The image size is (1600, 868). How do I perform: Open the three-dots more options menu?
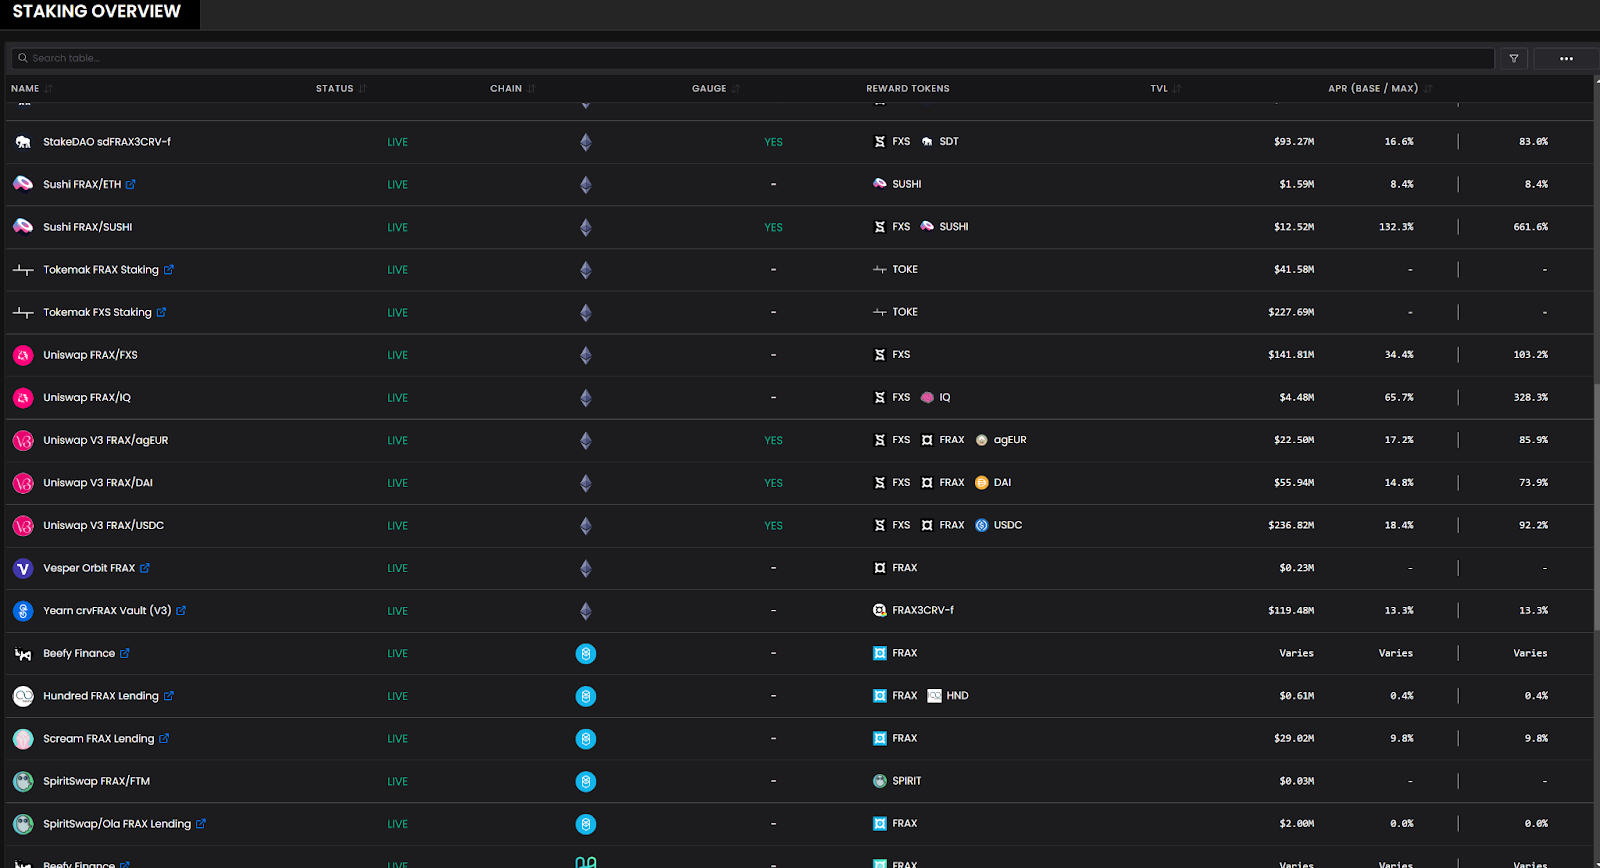tap(1566, 58)
